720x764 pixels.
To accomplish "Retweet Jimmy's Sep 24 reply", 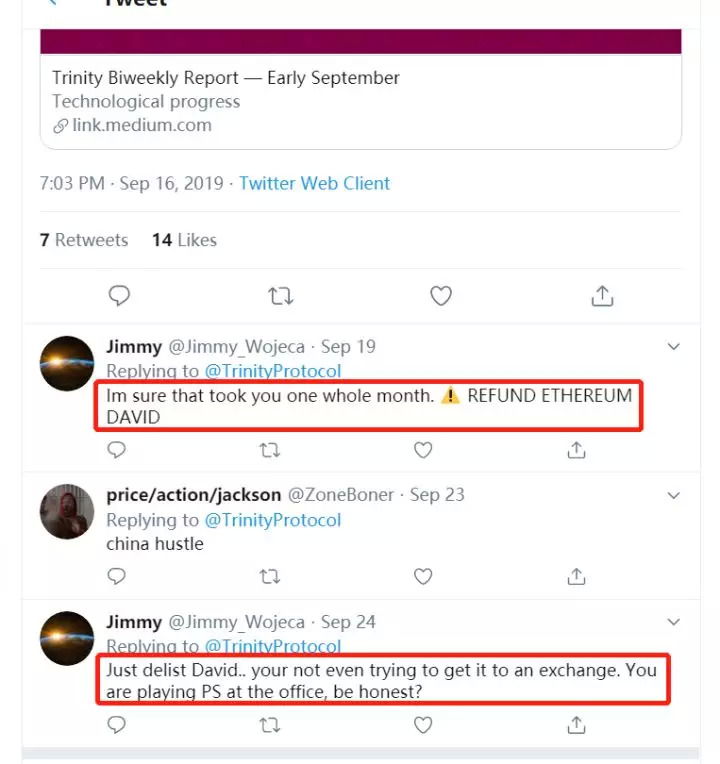I will (270, 722).
